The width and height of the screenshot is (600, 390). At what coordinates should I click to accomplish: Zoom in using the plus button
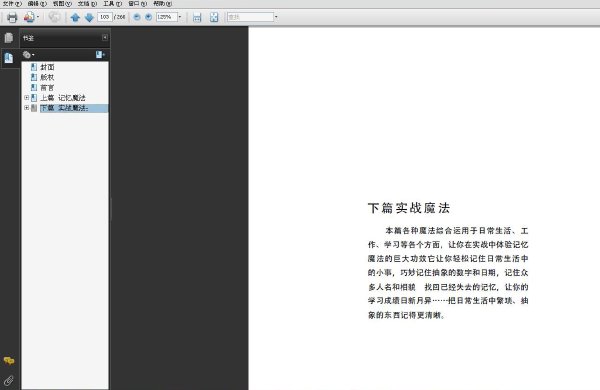(x=148, y=17)
